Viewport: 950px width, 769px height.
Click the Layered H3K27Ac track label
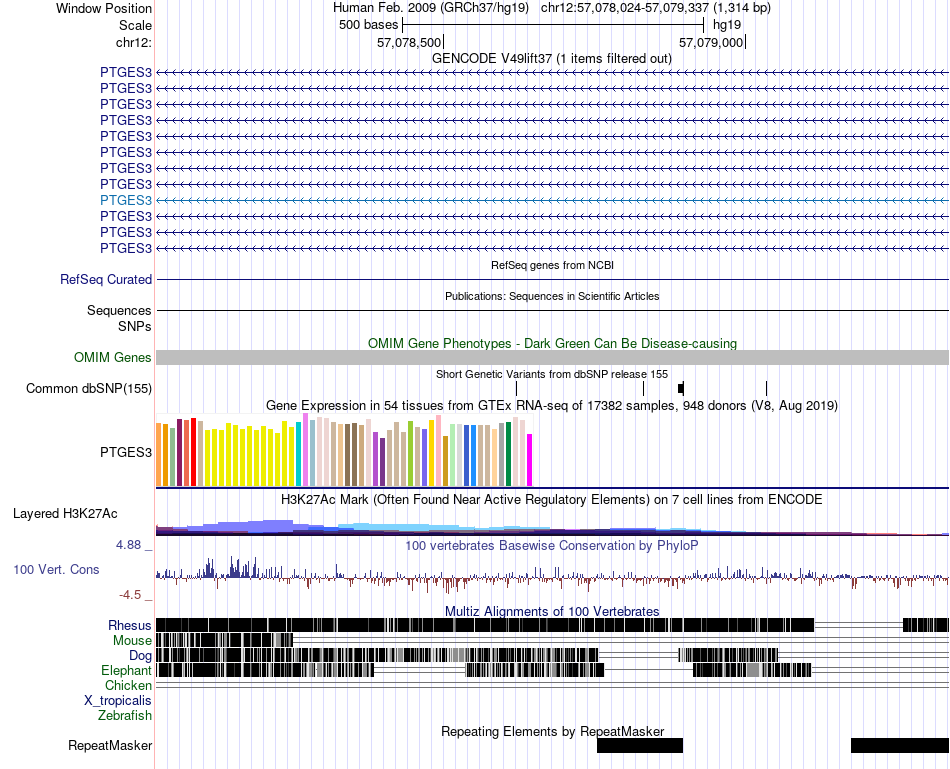(x=65, y=514)
